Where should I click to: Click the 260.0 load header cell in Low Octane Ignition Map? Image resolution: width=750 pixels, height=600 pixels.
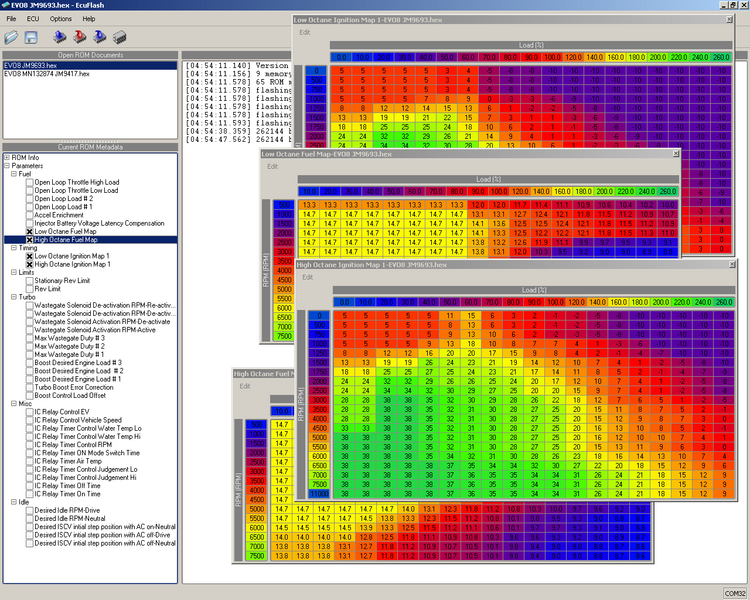point(721,57)
